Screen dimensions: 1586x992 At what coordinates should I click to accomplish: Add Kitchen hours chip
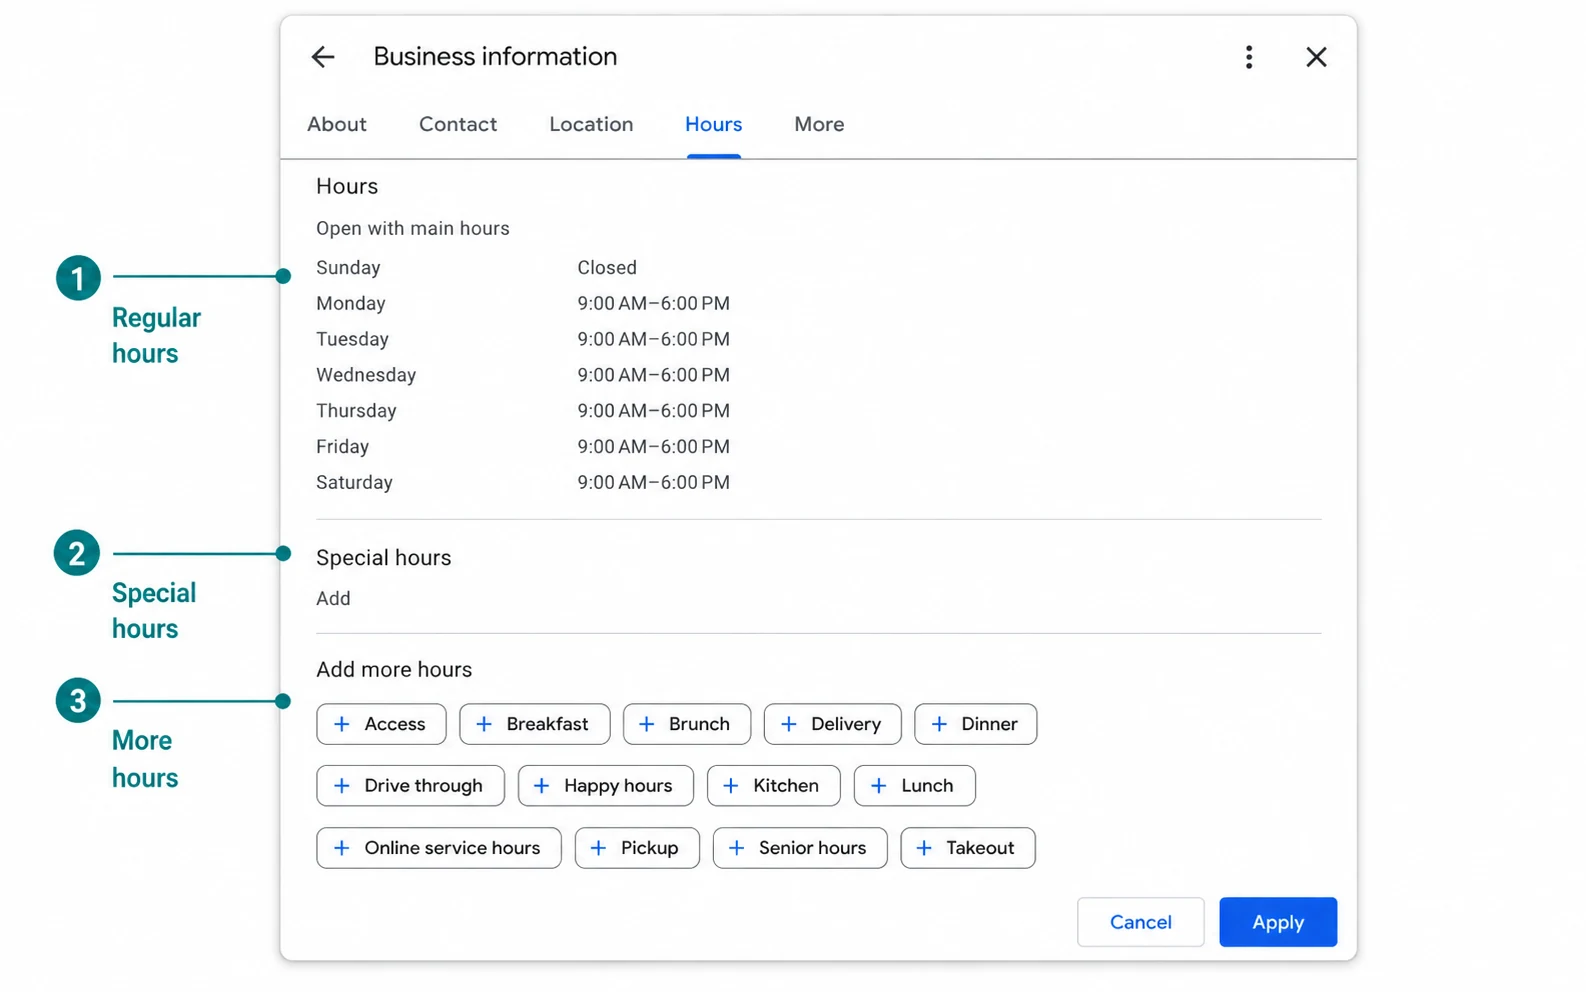[x=773, y=786]
